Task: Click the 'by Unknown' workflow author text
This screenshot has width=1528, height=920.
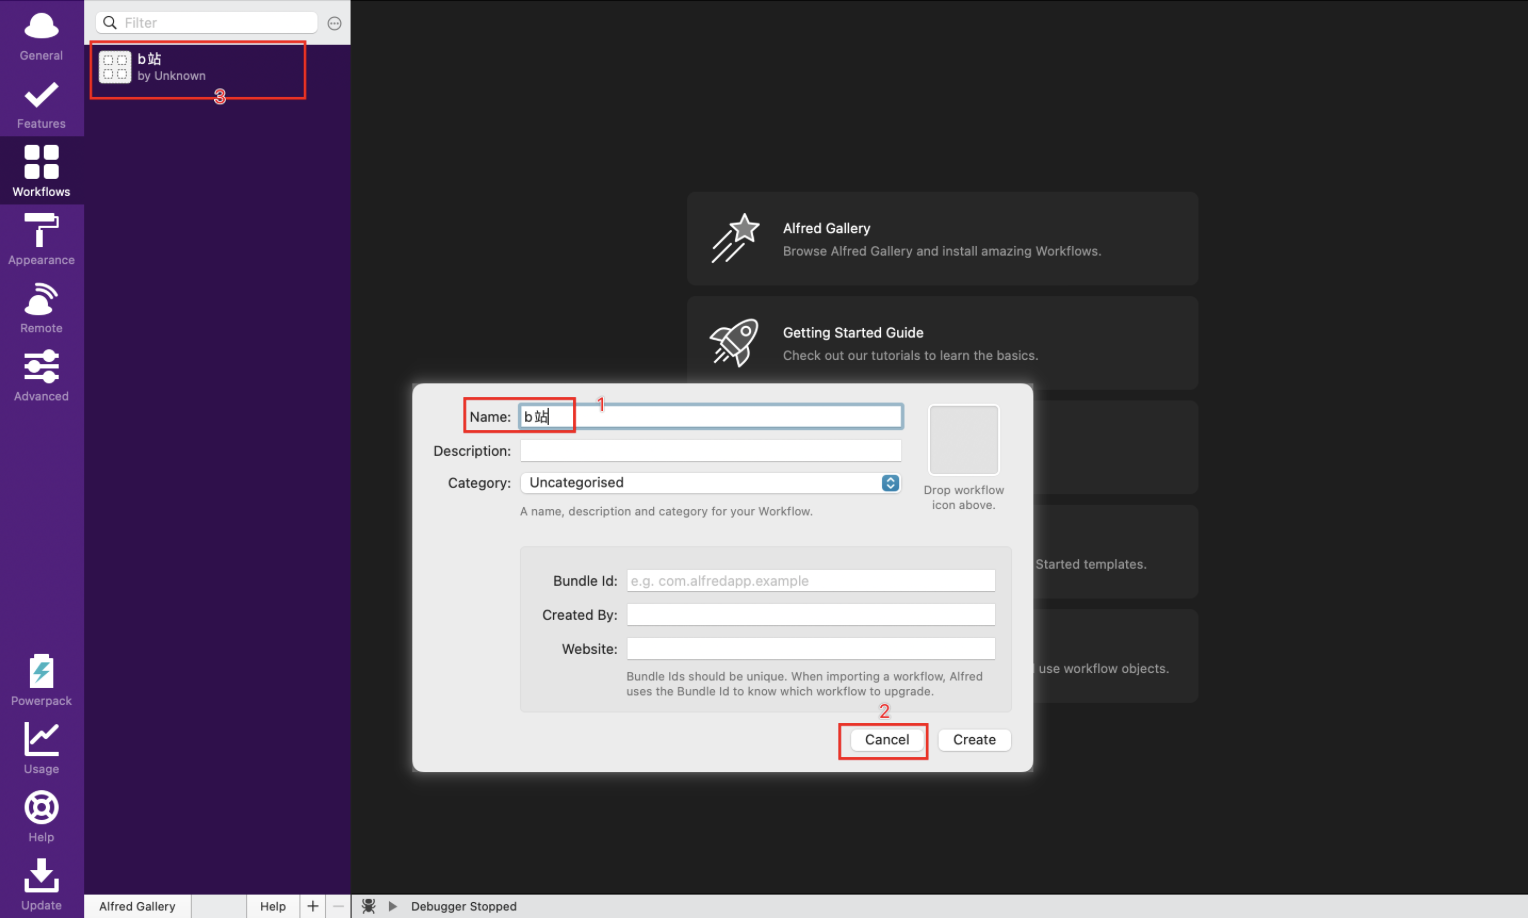Action: (x=172, y=76)
